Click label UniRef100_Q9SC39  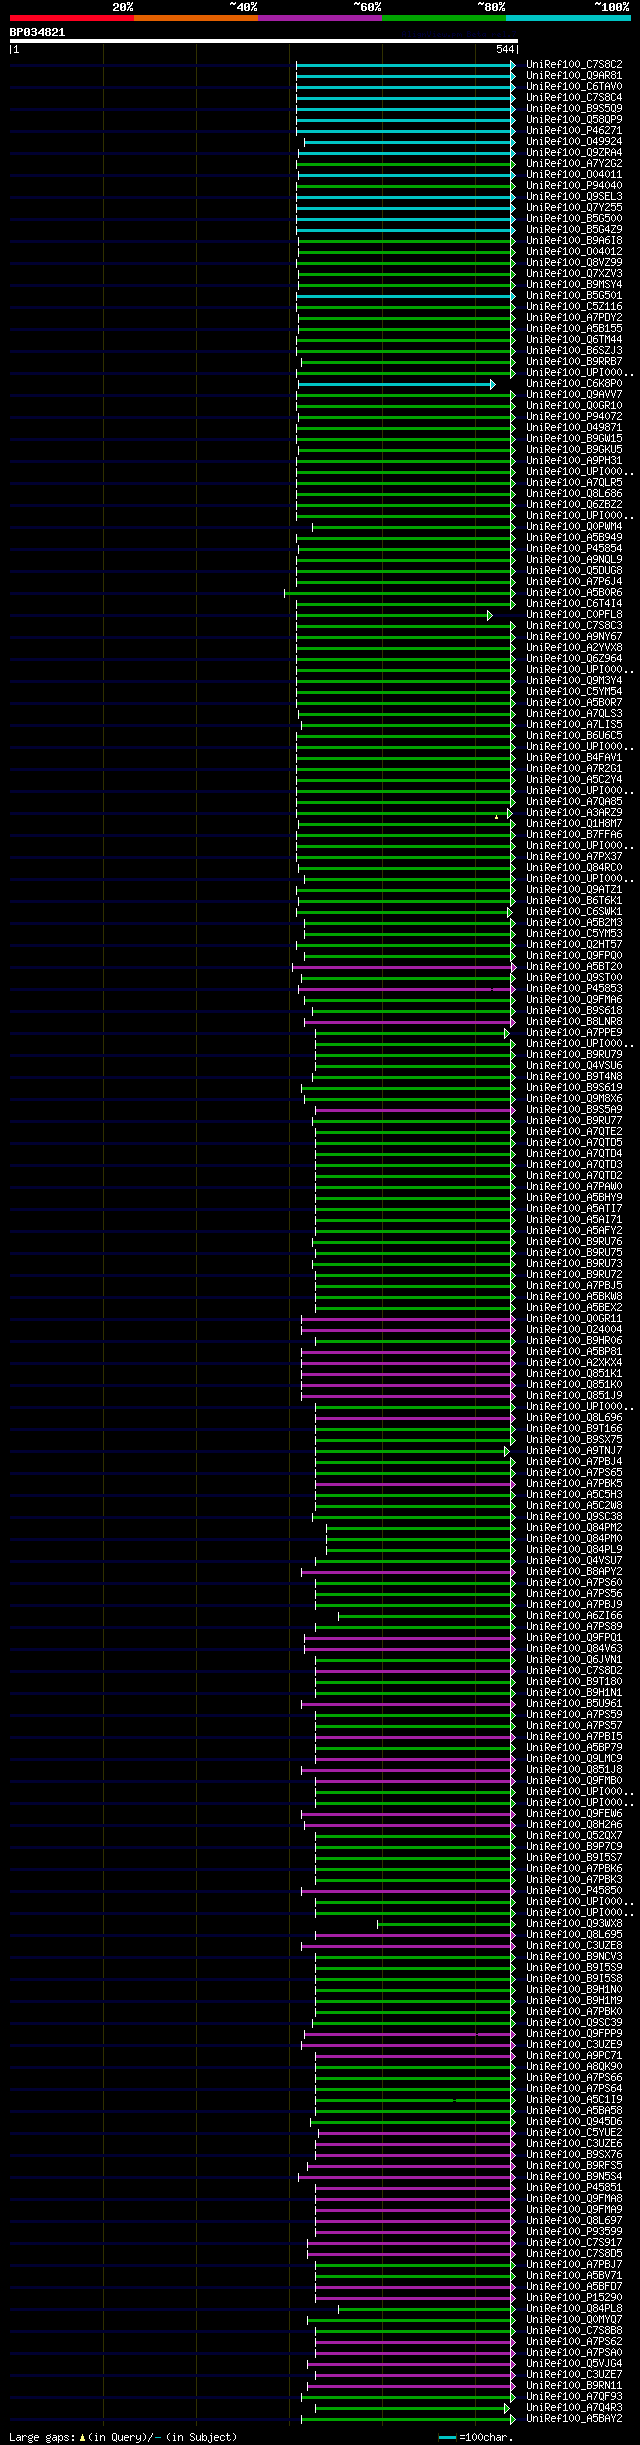click(x=574, y=2023)
